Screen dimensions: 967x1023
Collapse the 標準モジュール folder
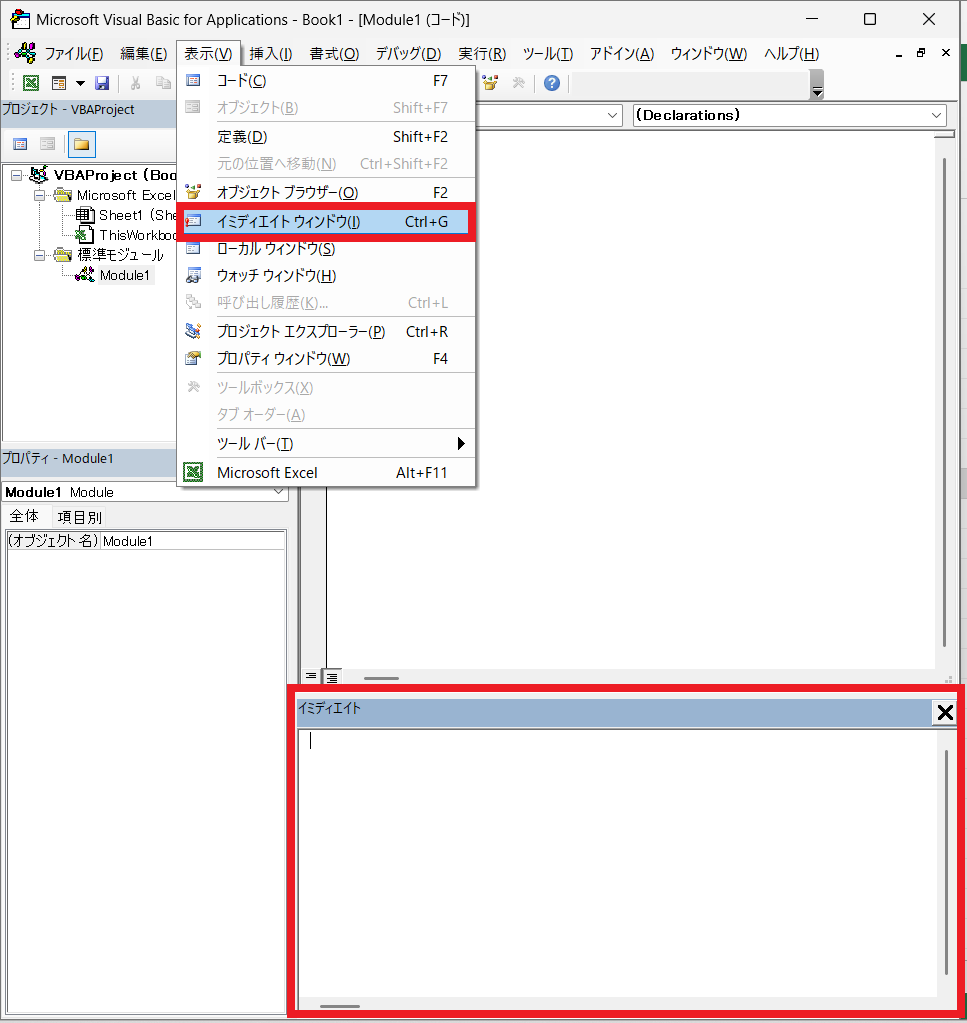tap(39, 255)
